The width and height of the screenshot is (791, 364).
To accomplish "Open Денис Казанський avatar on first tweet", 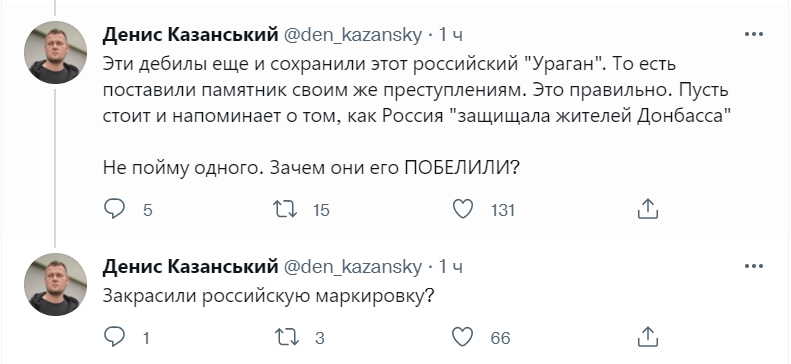I will (x=55, y=52).
